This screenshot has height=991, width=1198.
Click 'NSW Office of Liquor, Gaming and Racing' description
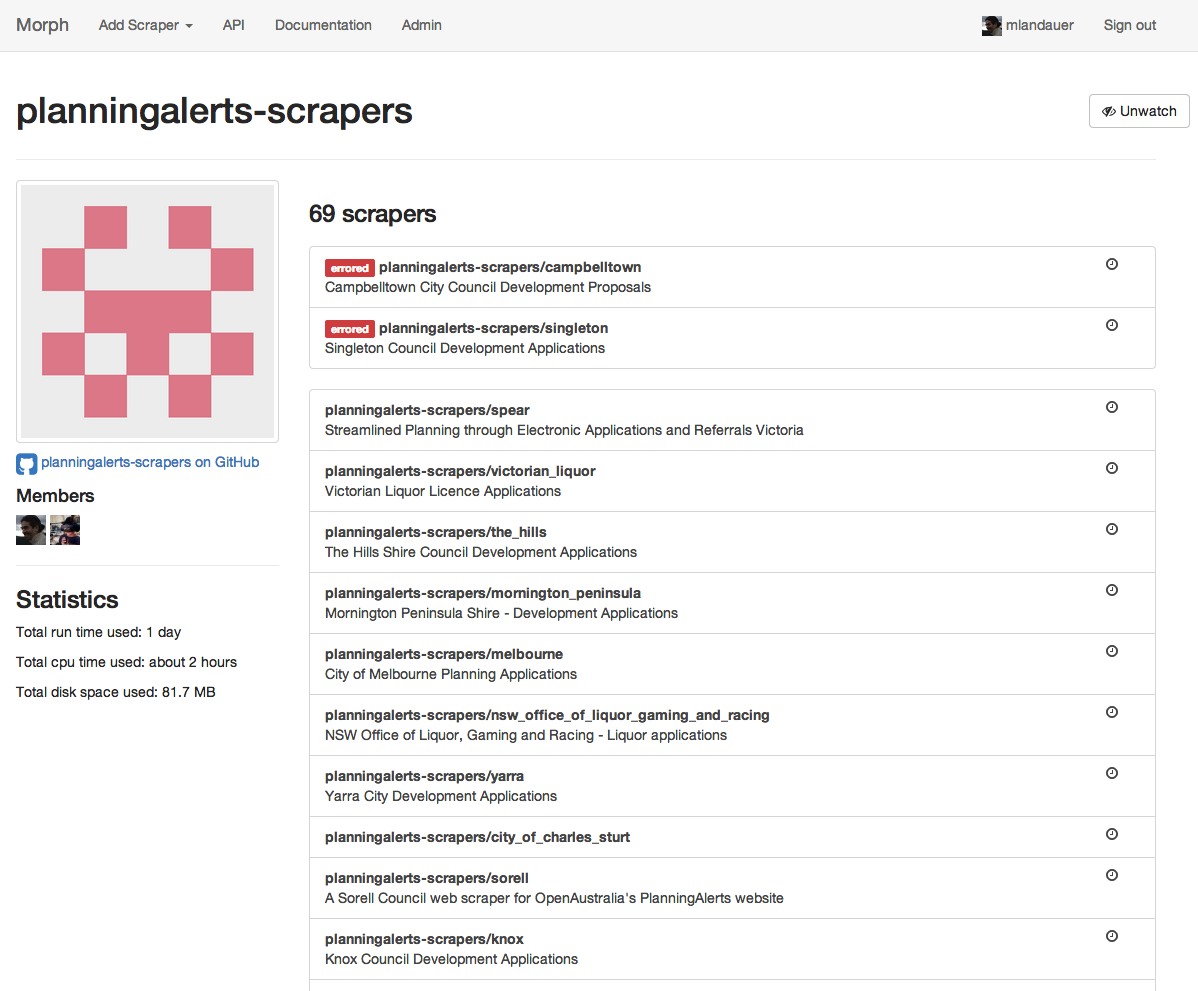pos(526,735)
